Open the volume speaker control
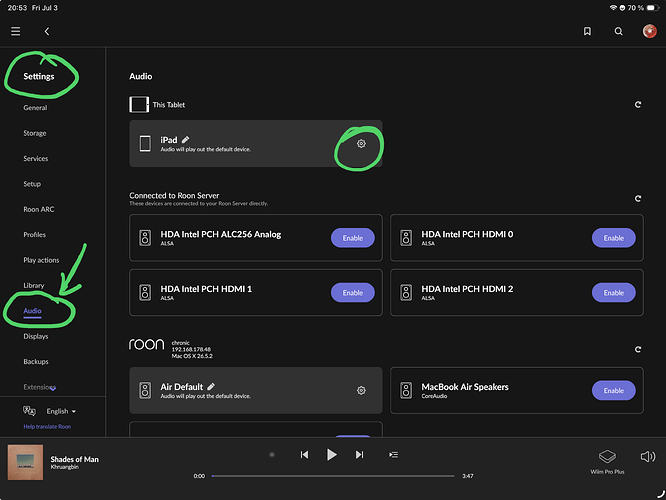 coord(648,457)
